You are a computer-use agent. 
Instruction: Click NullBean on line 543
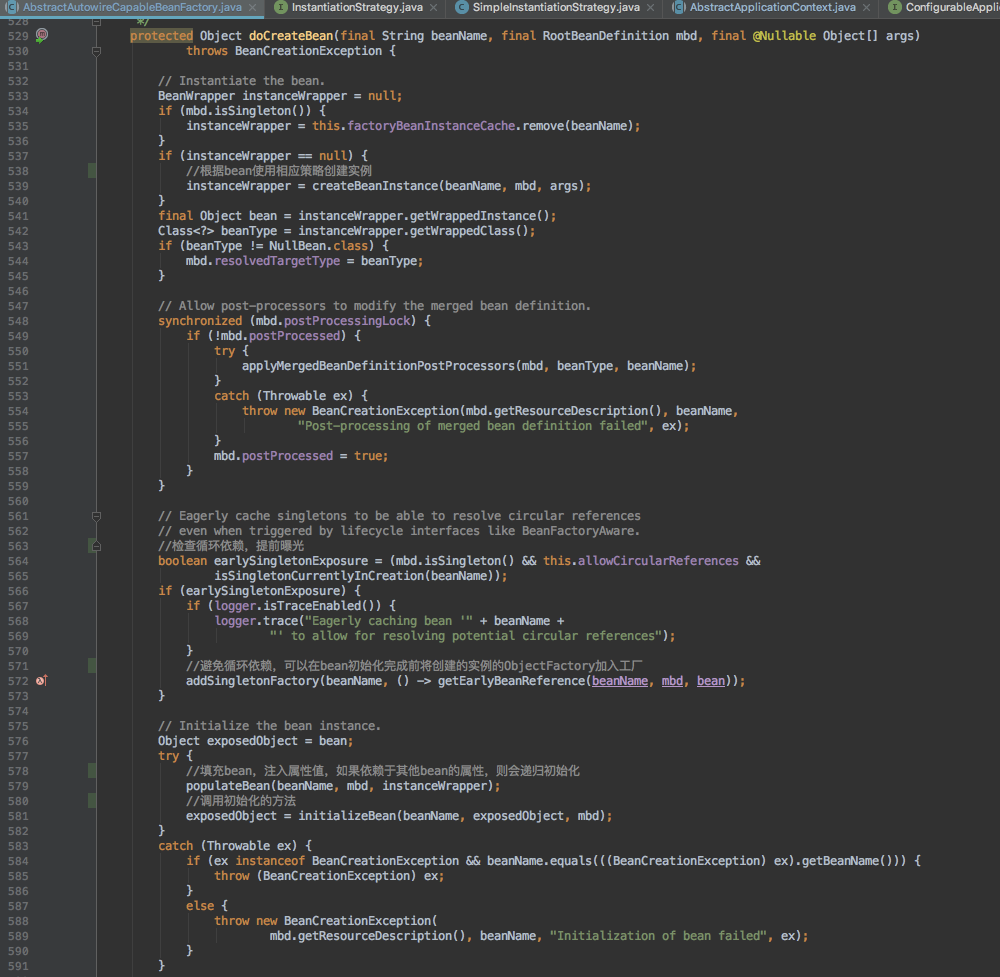[297, 246]
